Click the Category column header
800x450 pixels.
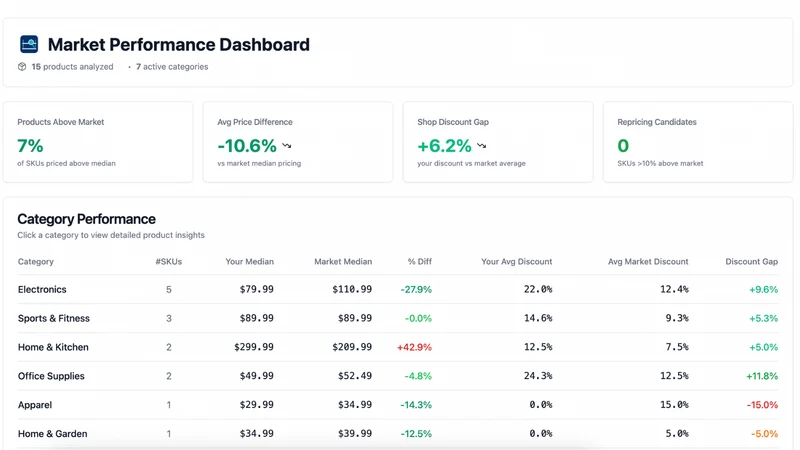point(36,262)
